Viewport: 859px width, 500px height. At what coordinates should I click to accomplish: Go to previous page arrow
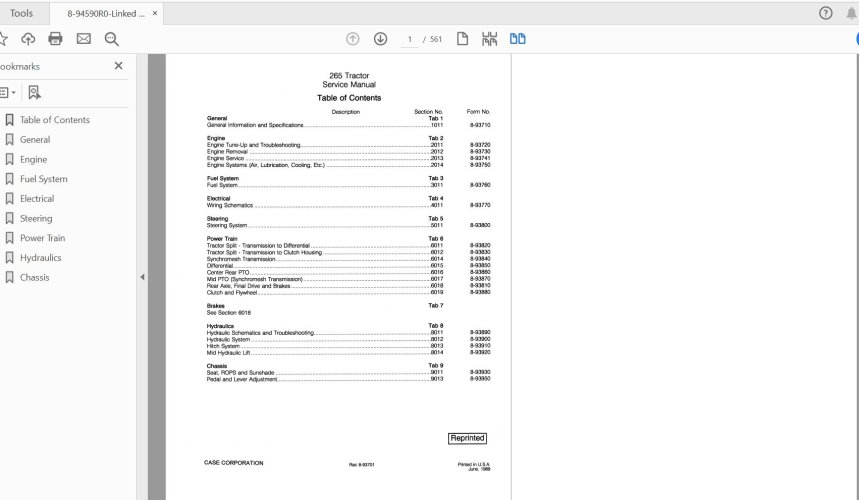353,39
